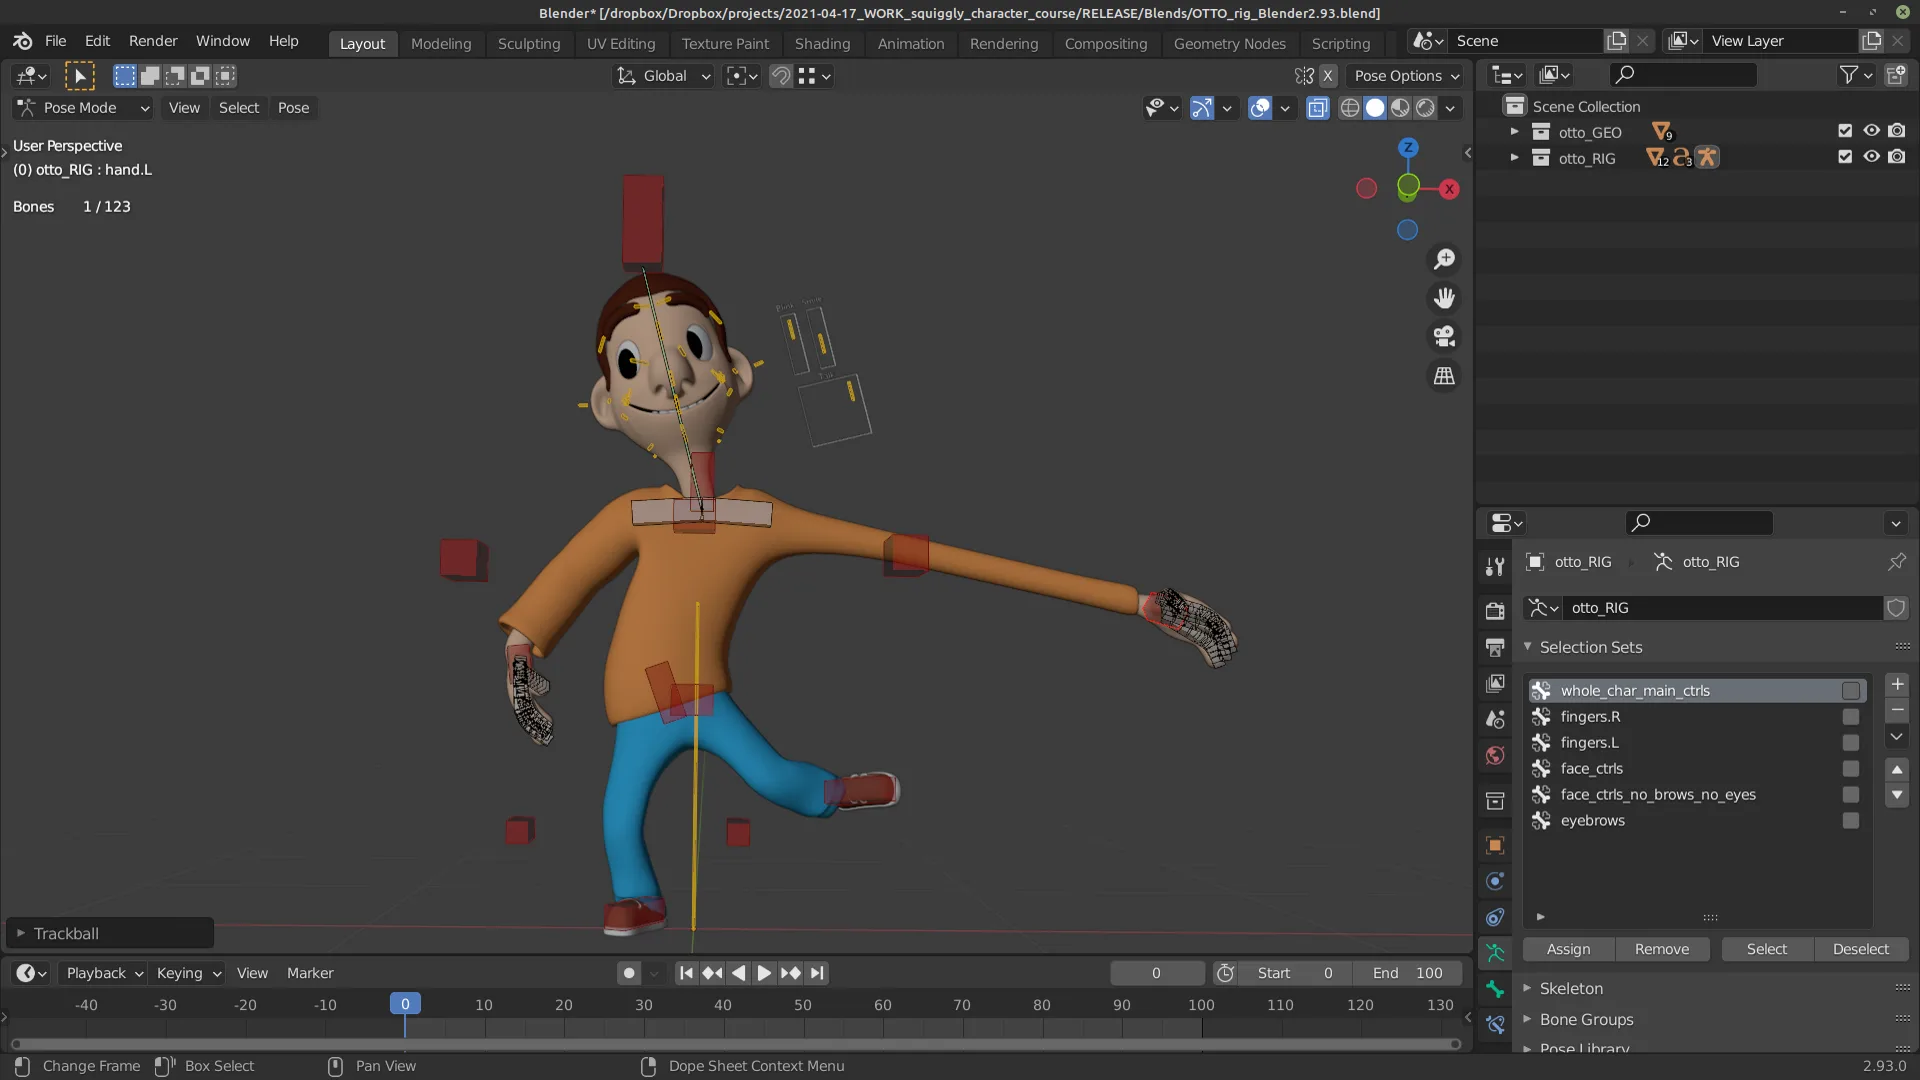
Task: Open Global transform orientation dropdown
Action: 663,76
